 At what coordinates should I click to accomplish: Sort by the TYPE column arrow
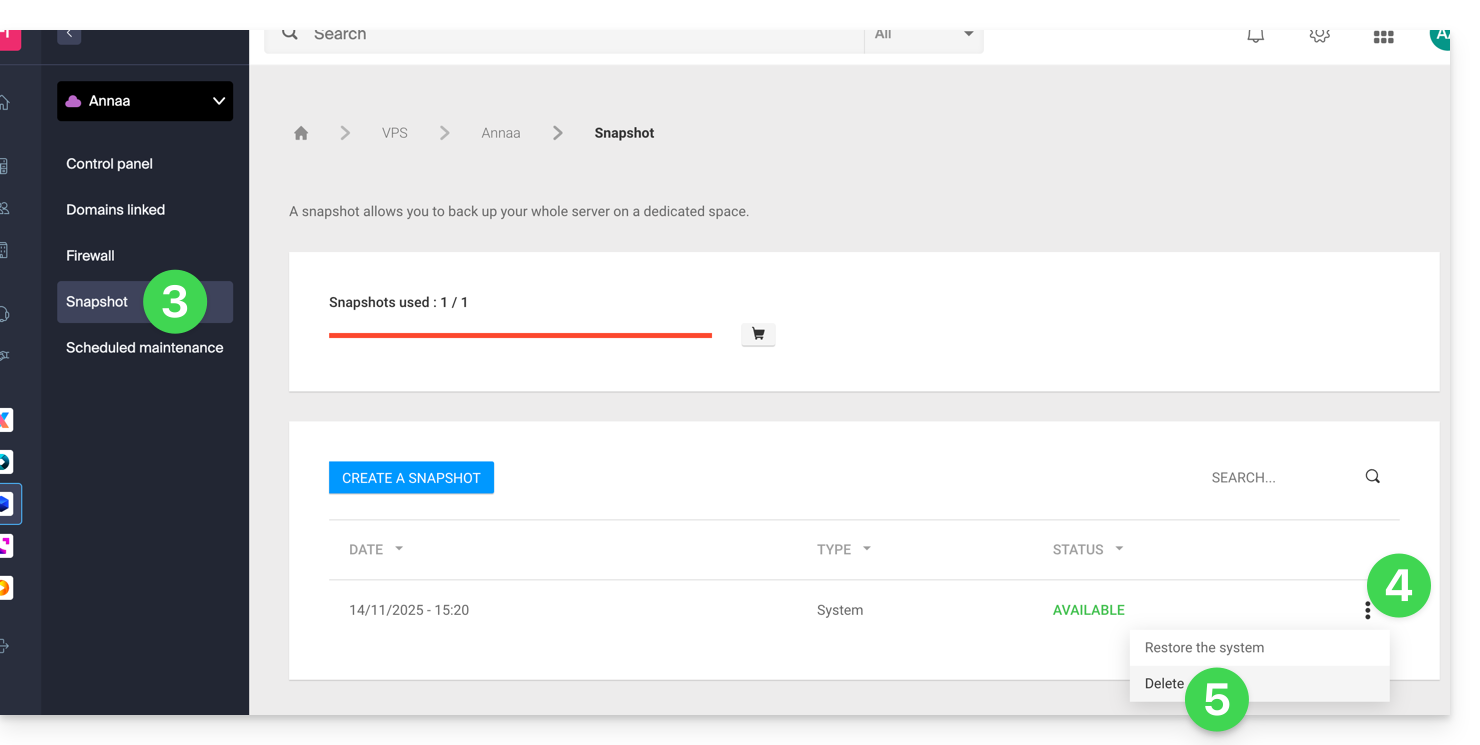[867, 549]
